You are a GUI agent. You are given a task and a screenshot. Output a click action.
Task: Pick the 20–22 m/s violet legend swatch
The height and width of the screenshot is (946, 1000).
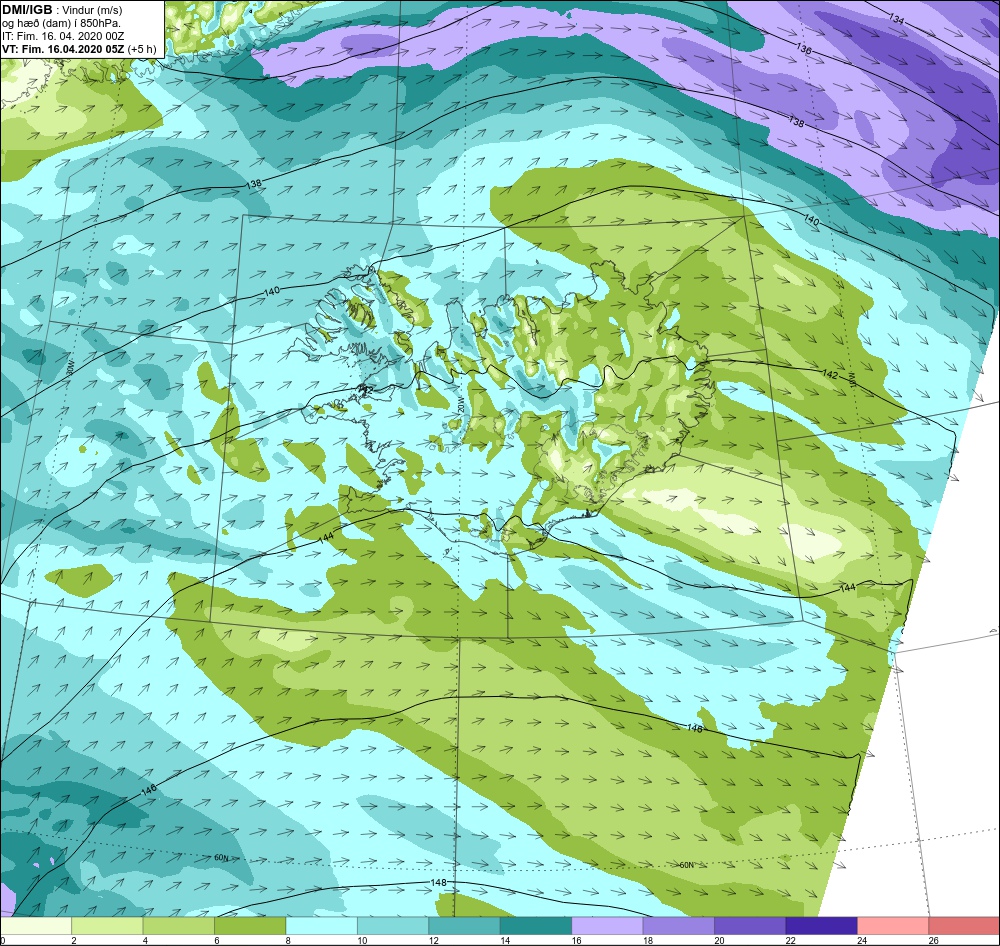[750, 925]
